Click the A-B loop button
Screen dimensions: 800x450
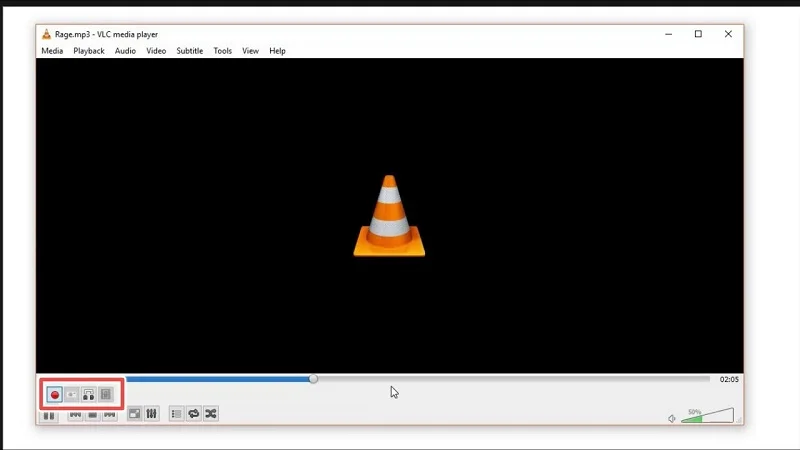click(89, 395)
